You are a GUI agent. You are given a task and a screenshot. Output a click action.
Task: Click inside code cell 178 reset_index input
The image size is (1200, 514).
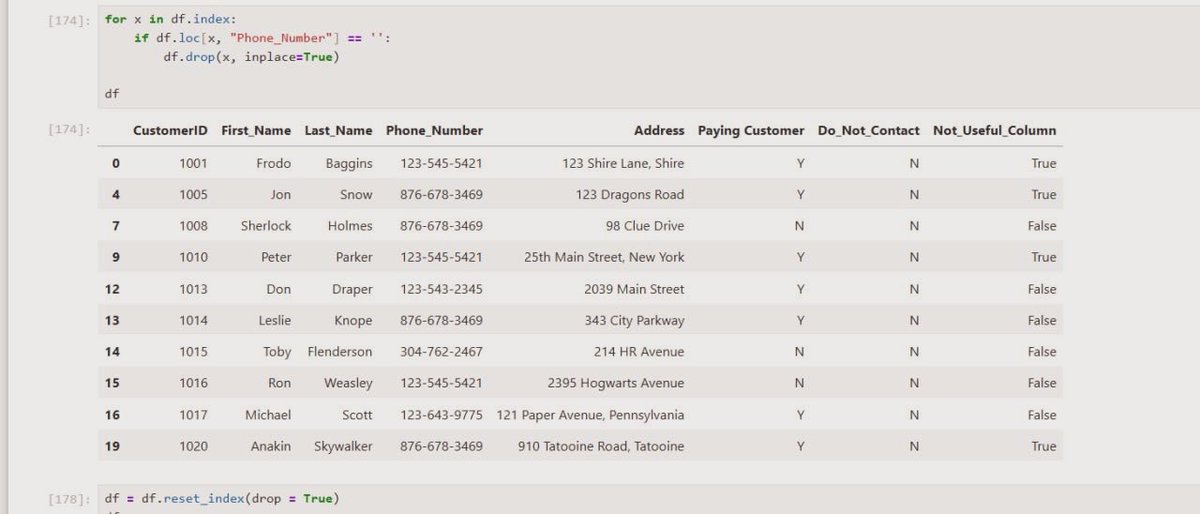[648, 499]
